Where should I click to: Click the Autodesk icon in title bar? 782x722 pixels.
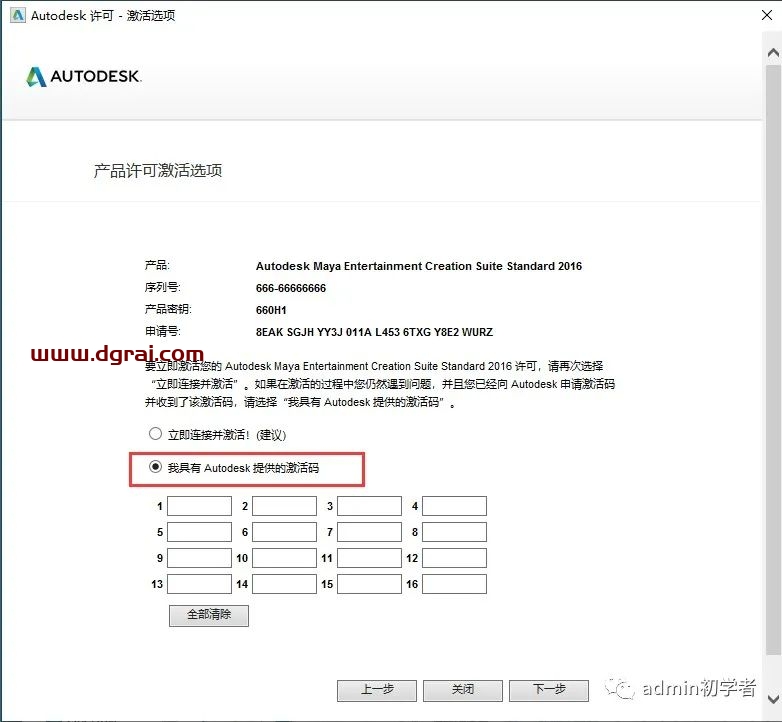pyautogui.click(x=17, y=15)
